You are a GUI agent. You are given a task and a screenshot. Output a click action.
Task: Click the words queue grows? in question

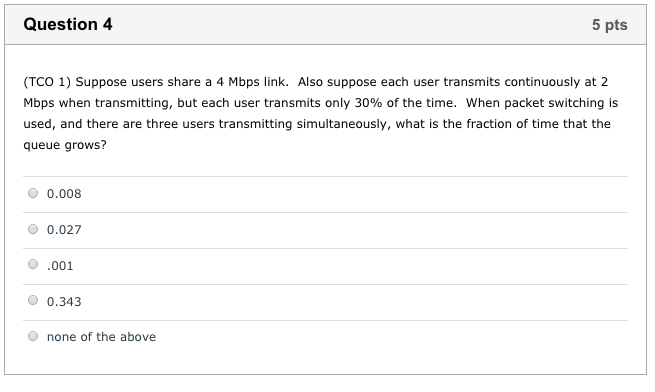(65, 145)
